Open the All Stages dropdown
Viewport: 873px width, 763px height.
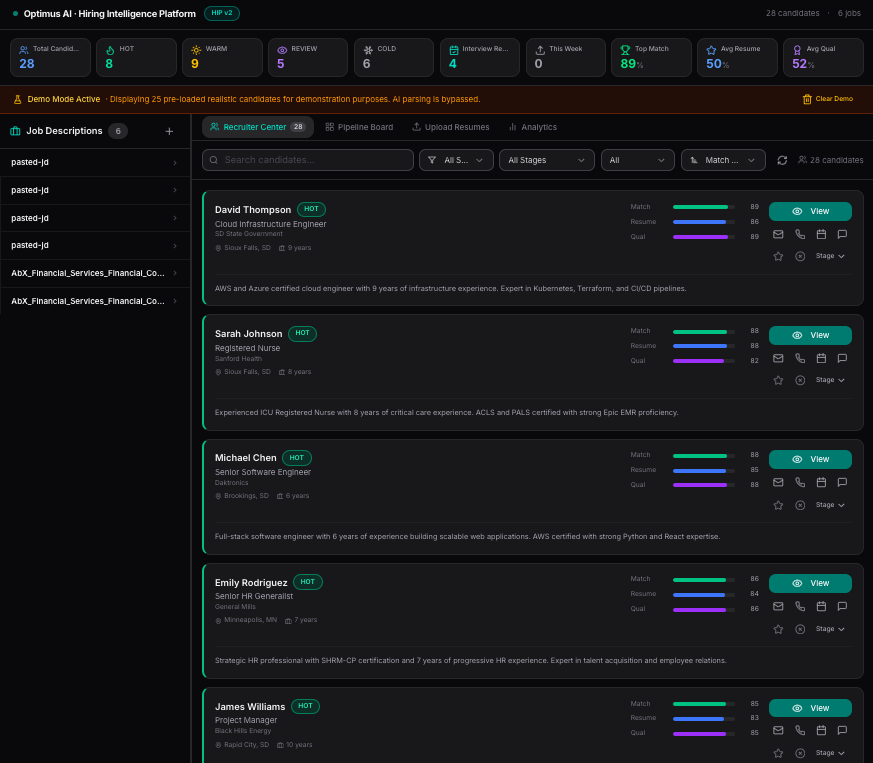546,160
